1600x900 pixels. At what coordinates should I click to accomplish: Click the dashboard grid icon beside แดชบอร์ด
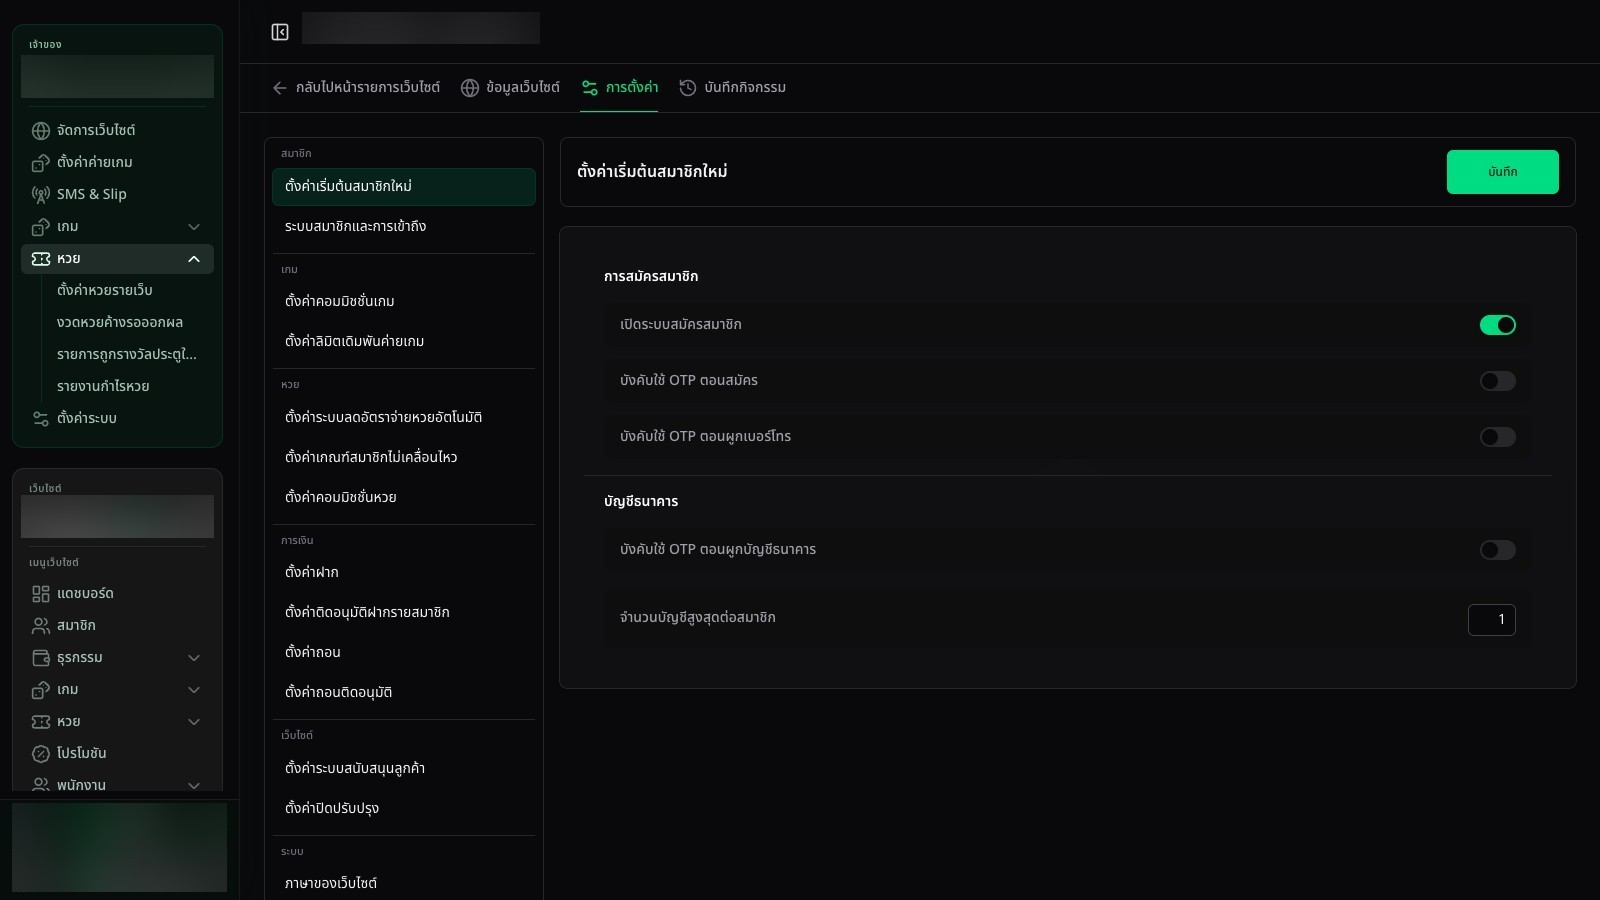click(x=41, y=594)
